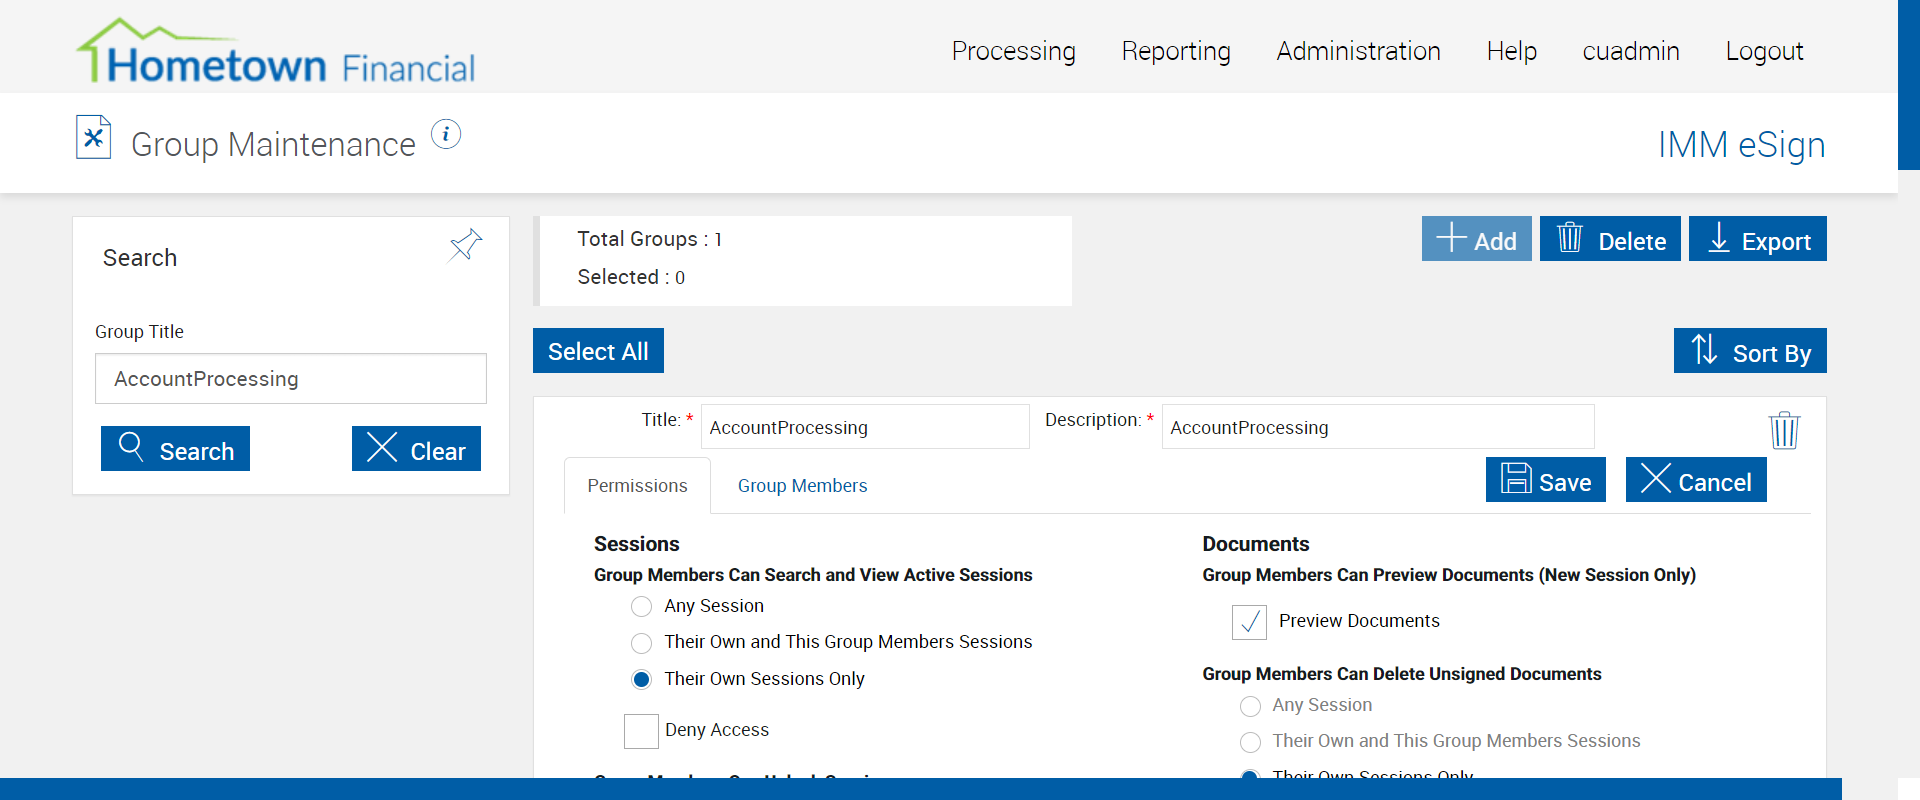Click the Group Title search field
The width and height of the screenshot is (1920, 800).
click(x=290, y=379)
